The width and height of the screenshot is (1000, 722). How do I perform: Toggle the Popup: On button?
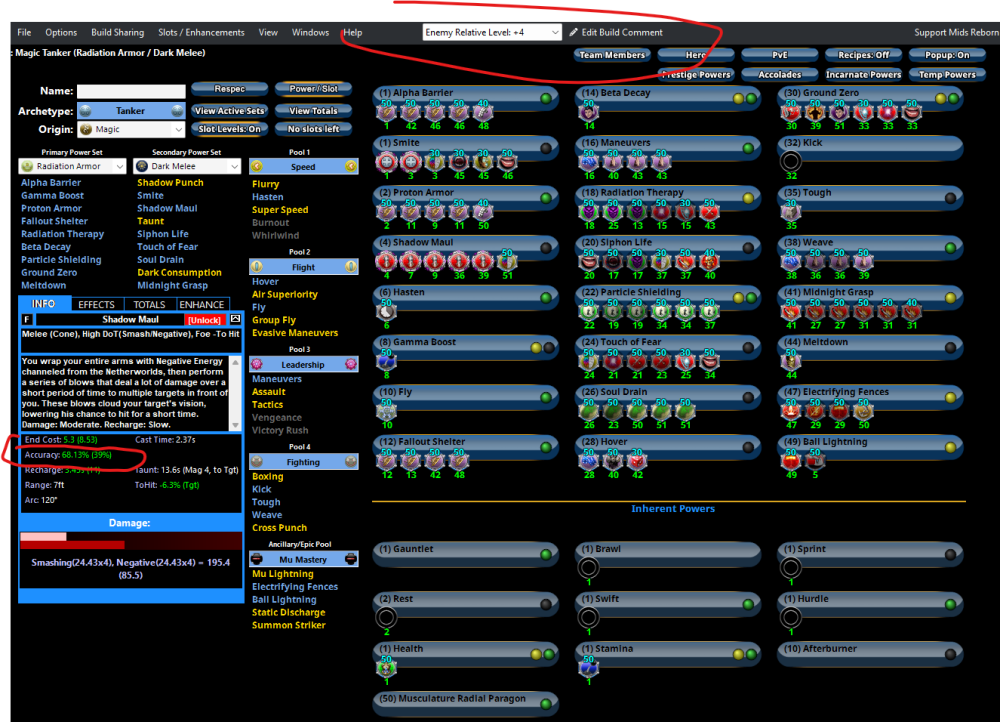pyautogui.click(x=947, y=55)
